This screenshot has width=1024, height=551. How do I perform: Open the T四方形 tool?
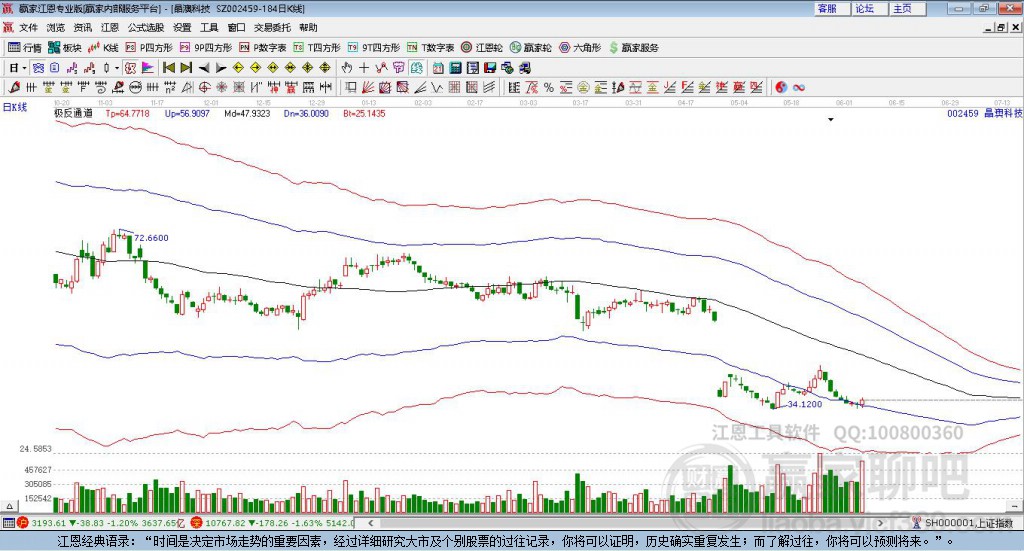click(x=317, y=48)
